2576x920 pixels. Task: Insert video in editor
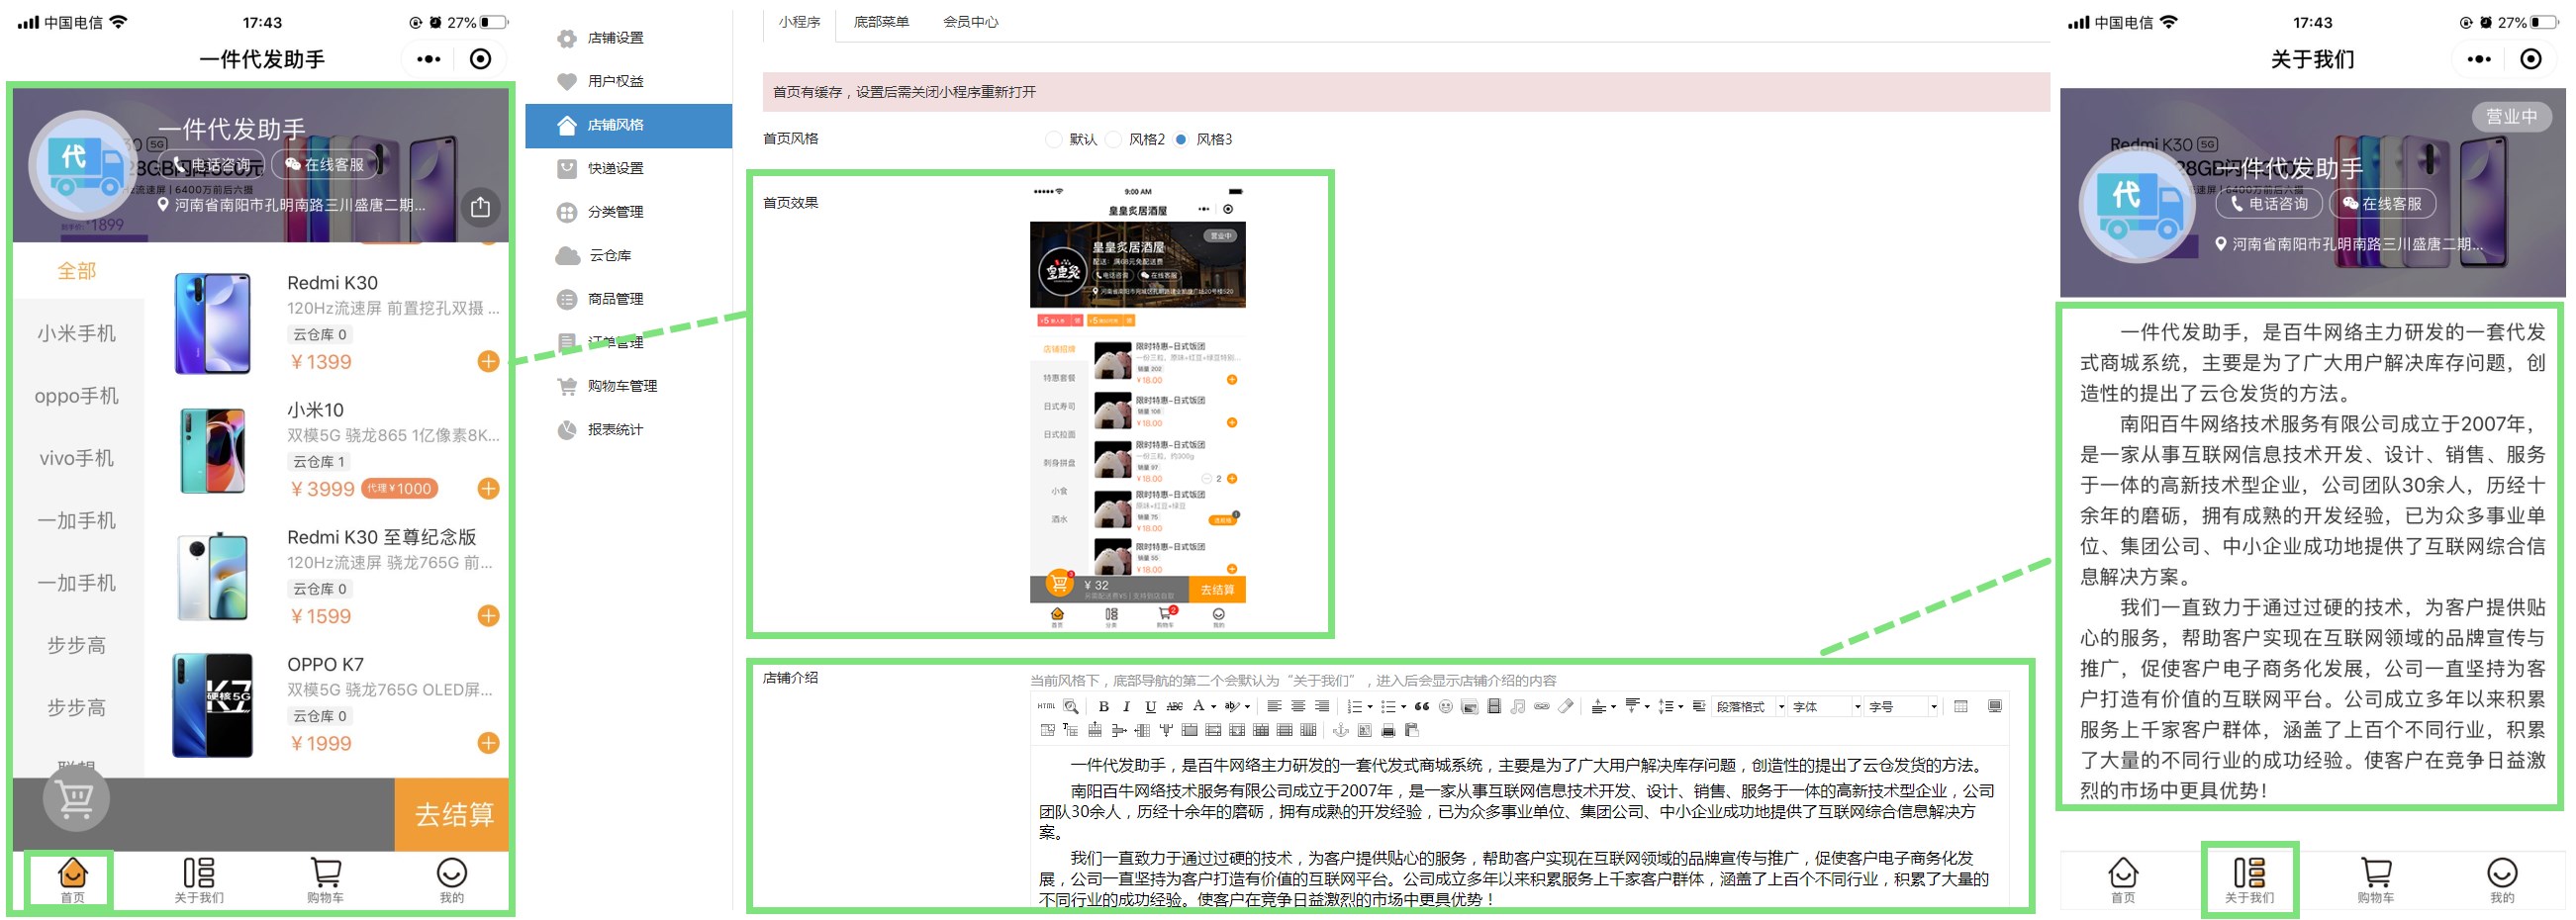pyautogui.click(x=1494, y=706)
